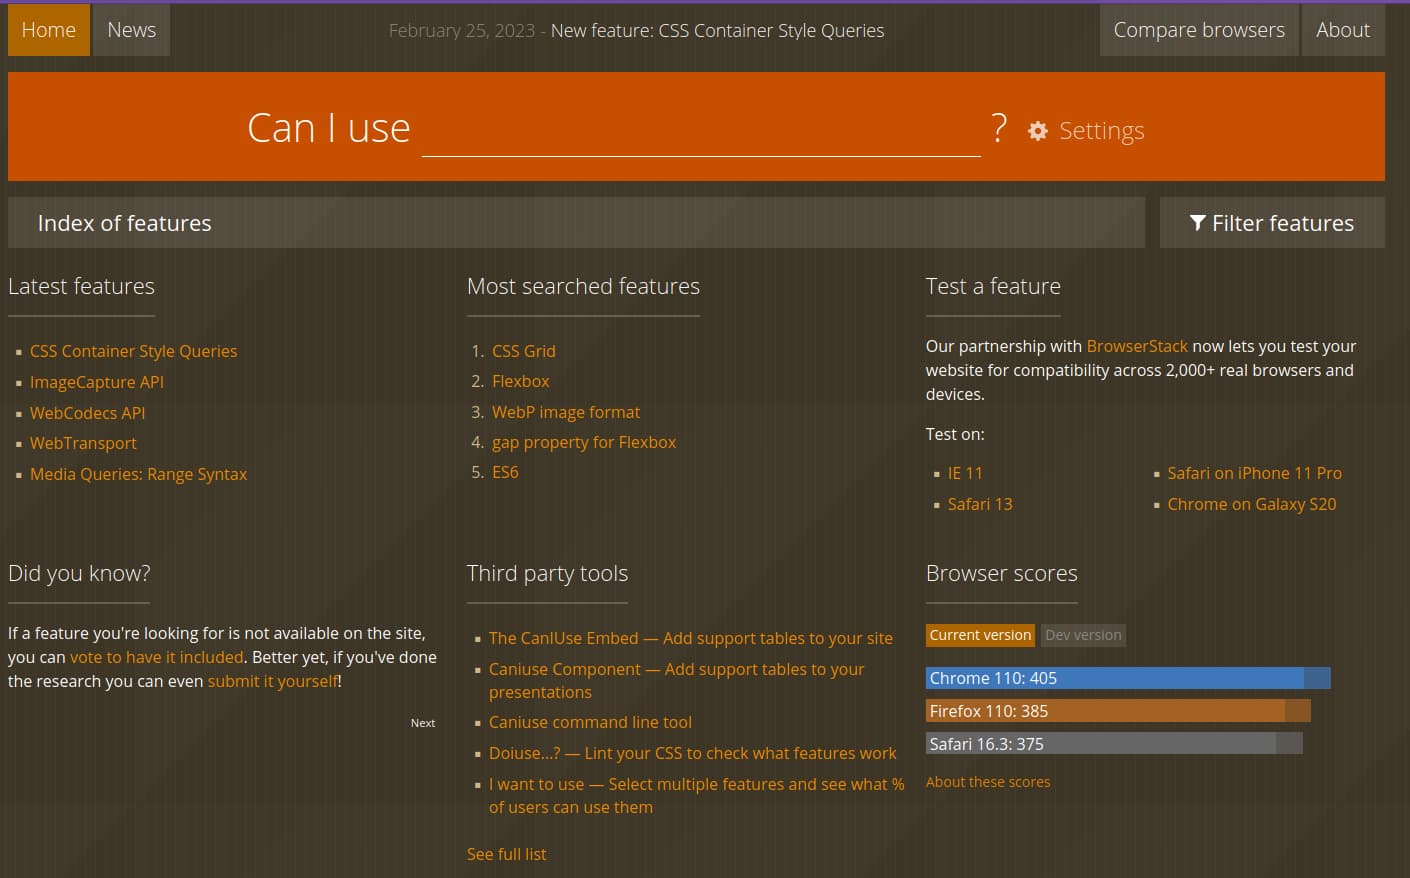Follow the BrowserStack partnership link
The image size is (1410, 878).
1136,346
